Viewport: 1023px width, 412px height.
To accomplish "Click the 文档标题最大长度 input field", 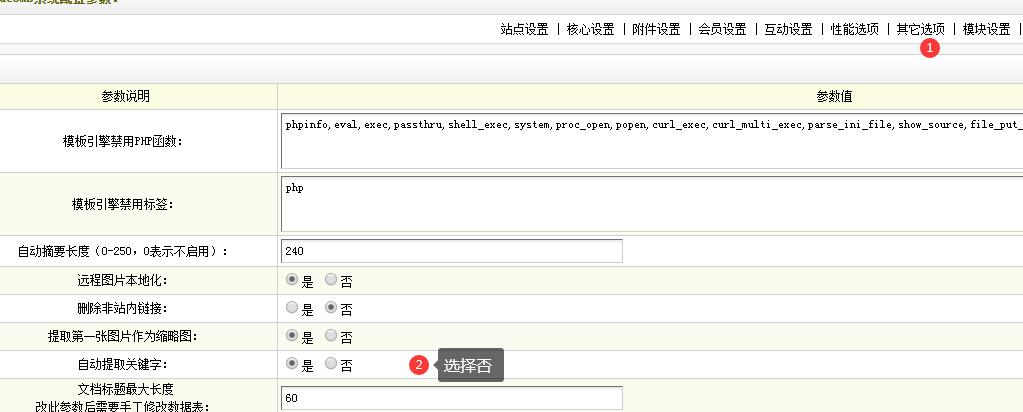I will 452,398.
